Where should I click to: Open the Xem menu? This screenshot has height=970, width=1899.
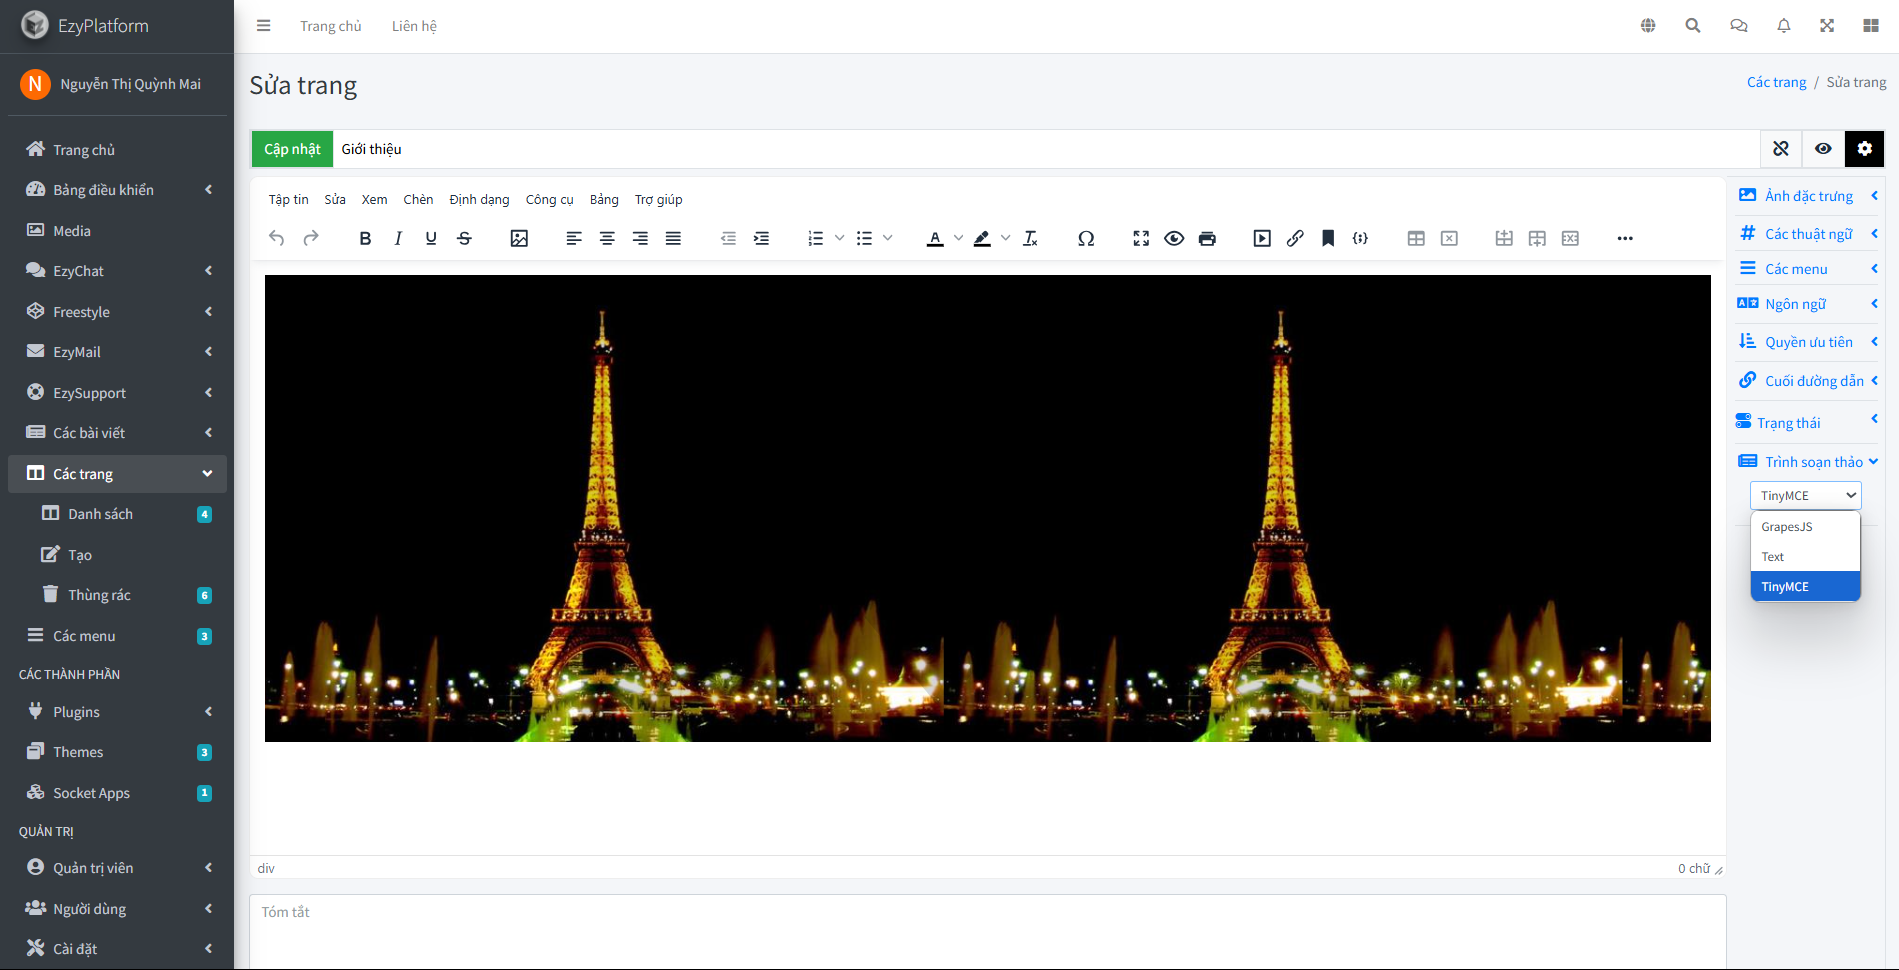pos(374,199)
